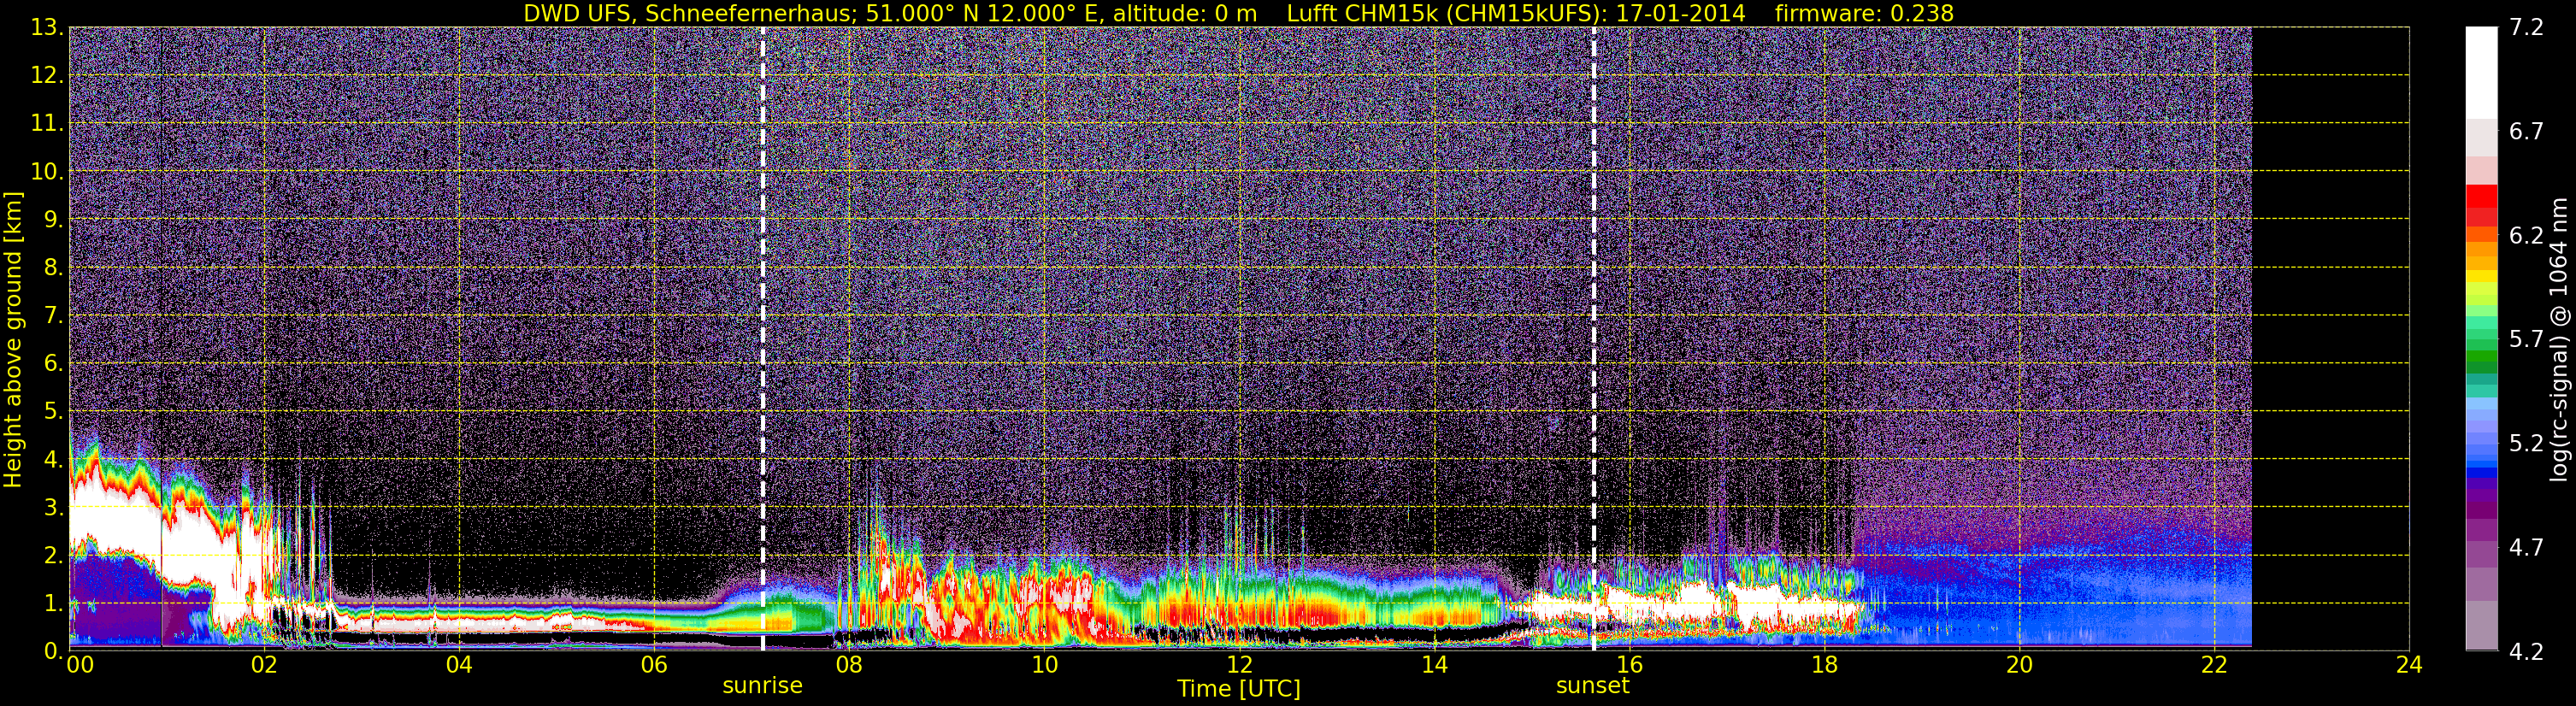Click the time axis tick label 08
The height and width of the screenshot is (706, 2576).
tap(849, 666)
